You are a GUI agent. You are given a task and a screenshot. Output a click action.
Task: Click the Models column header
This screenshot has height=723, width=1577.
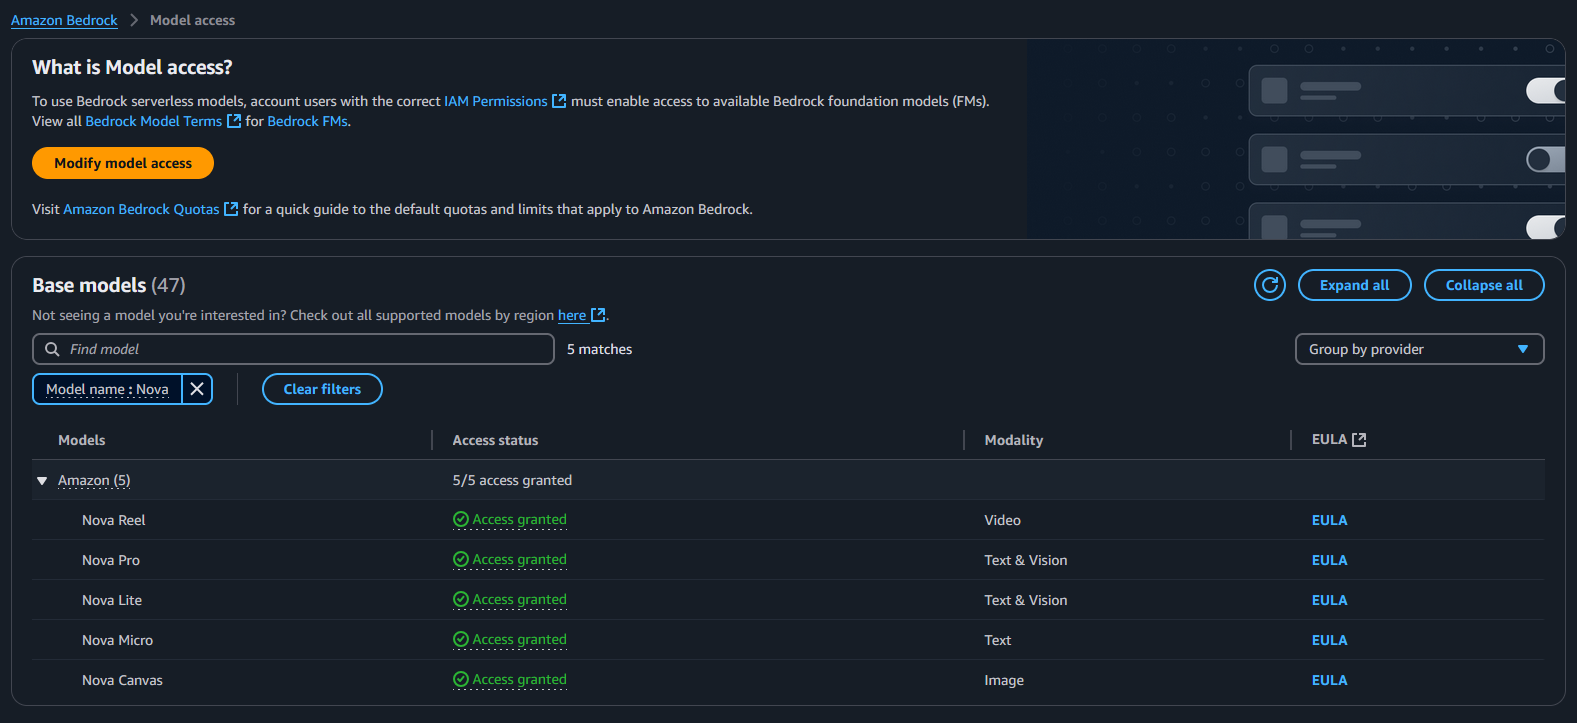pyautogui.click(x=82, y=440)
